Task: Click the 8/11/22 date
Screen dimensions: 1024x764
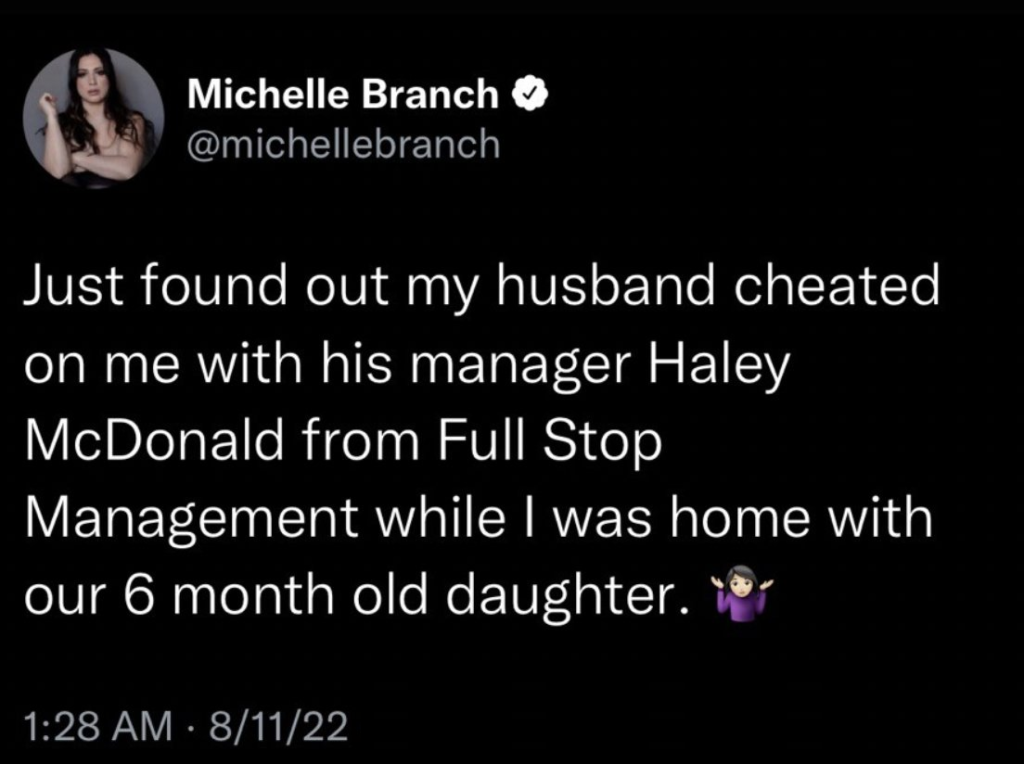Action: click(x=278, y=726)
